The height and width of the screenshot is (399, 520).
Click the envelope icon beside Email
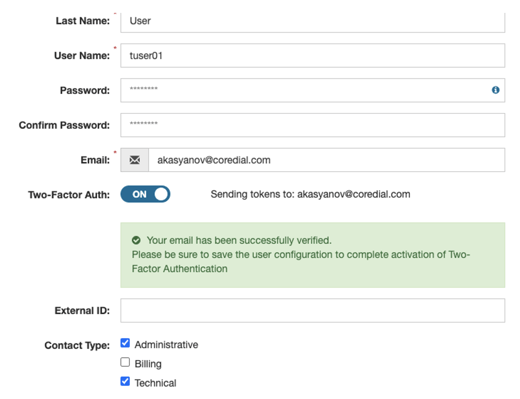click(135, 160)
